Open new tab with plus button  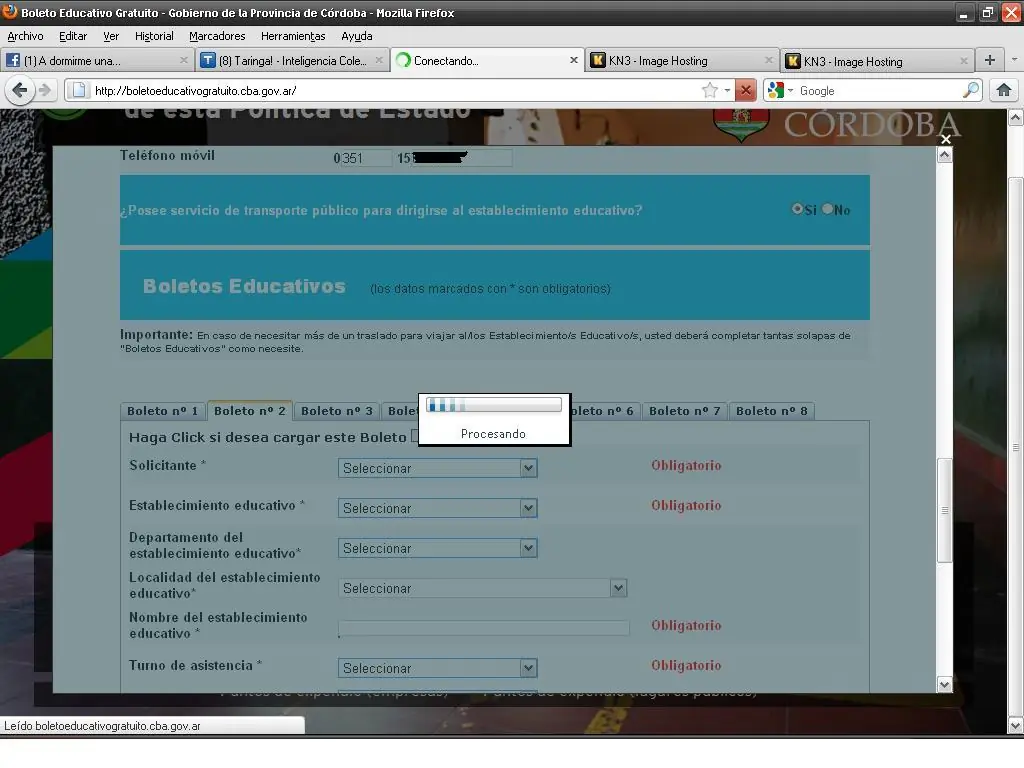(990, 60)
